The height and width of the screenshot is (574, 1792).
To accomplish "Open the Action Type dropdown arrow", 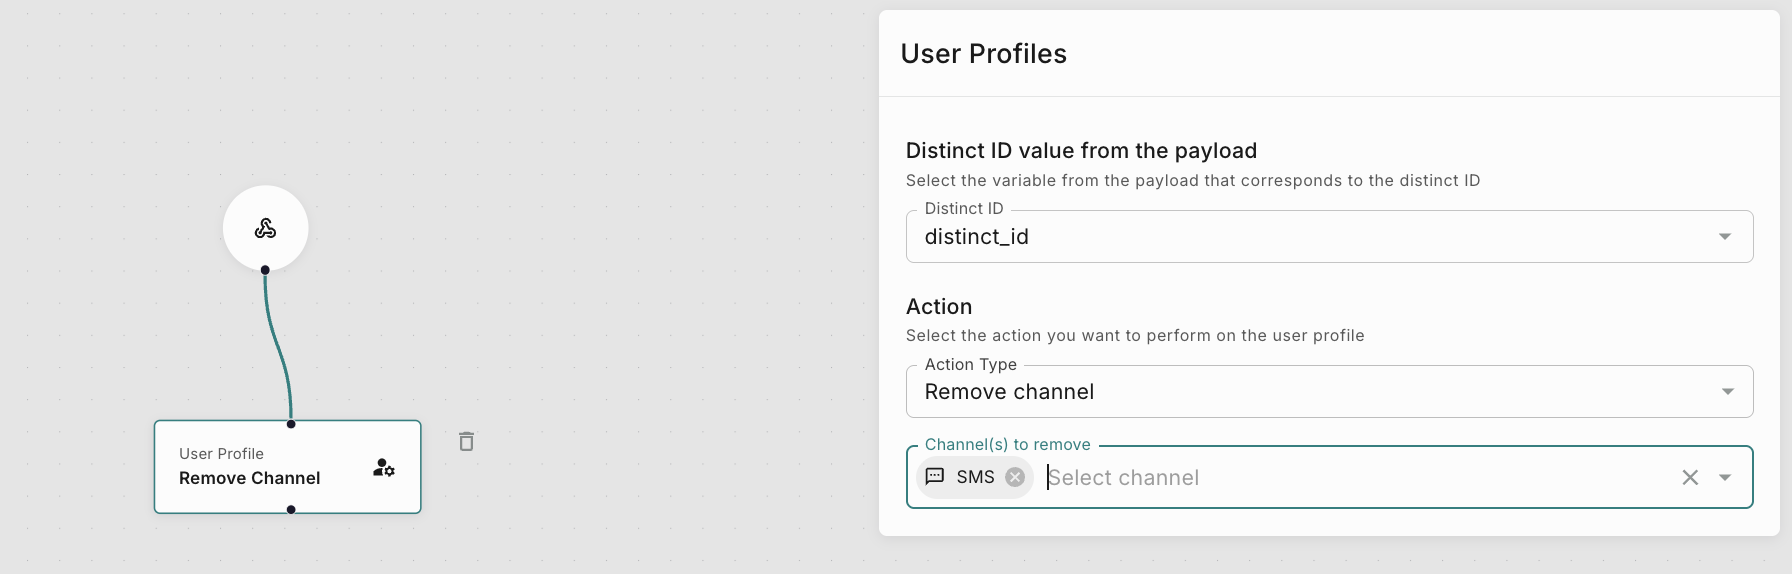I will [x=1727, y=392].
